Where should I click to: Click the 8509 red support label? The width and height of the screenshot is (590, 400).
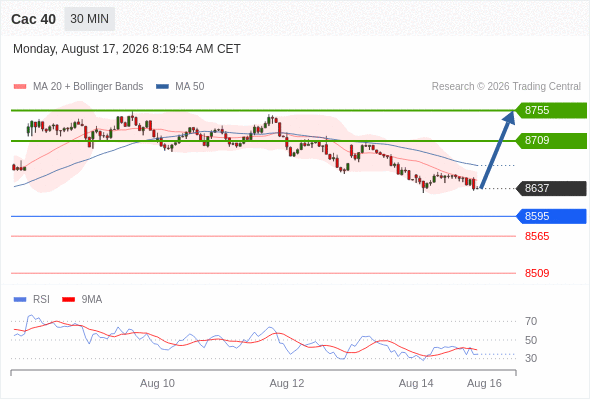(x=537, y=273)
